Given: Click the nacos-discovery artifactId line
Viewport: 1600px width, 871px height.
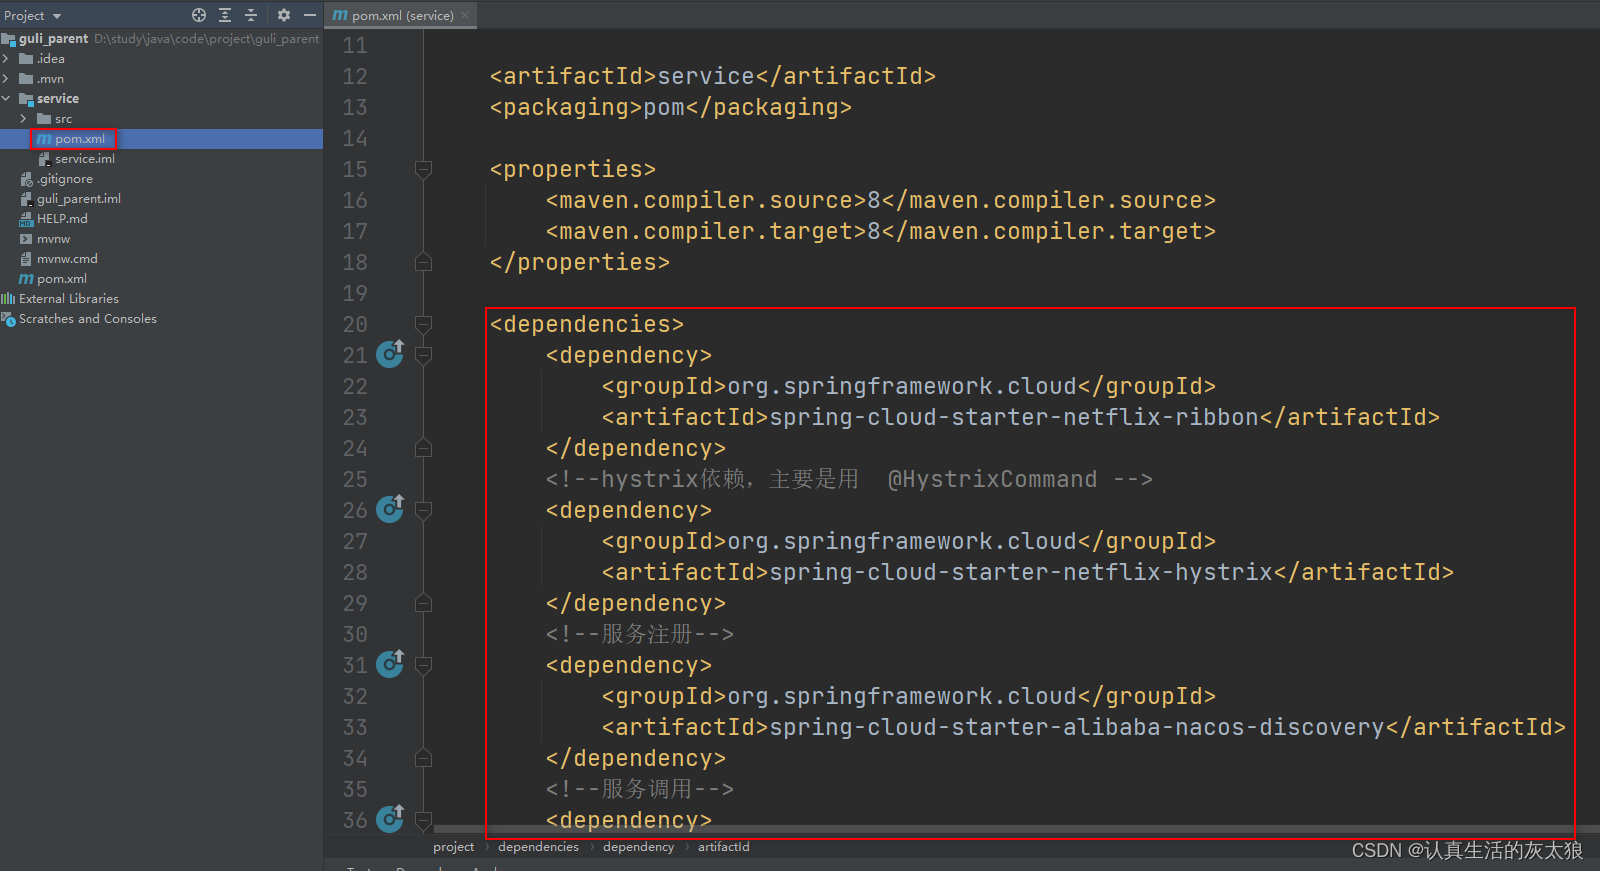Looking at the screenshot, I should pos(1083,727).
